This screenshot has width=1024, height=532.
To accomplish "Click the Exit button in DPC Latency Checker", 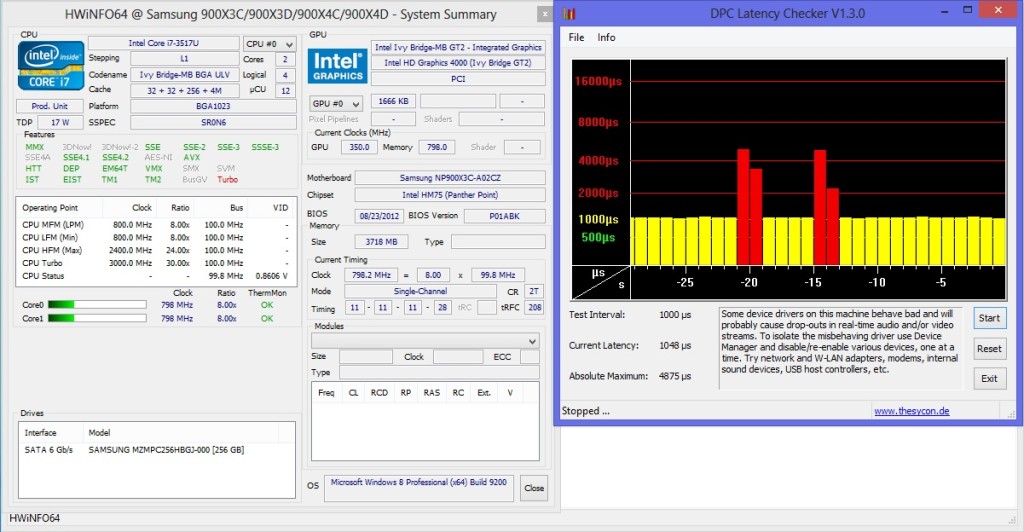I will 989,379.
